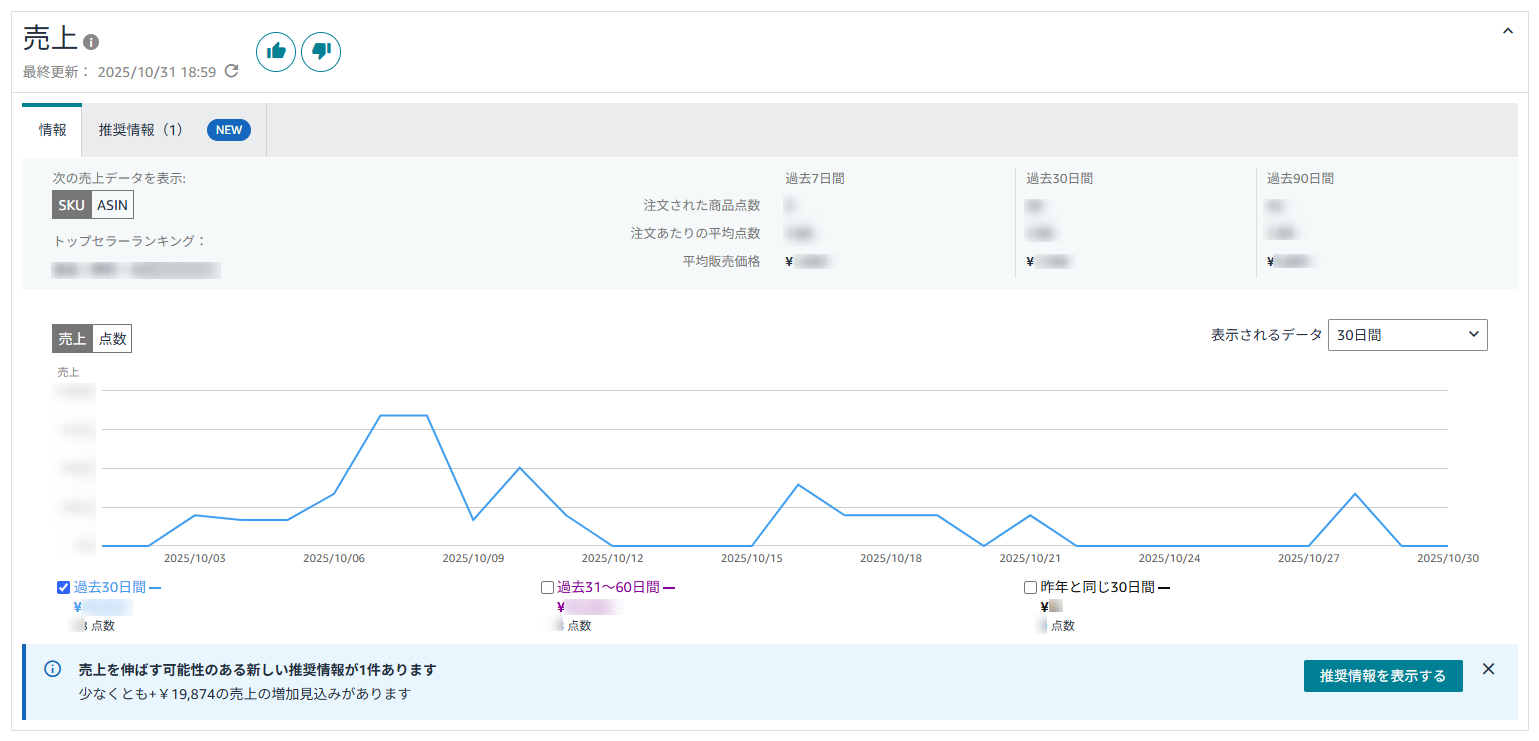
Task: Open the 表示されるデータ 30日間 dropdown
Action: coord(1407,336)
